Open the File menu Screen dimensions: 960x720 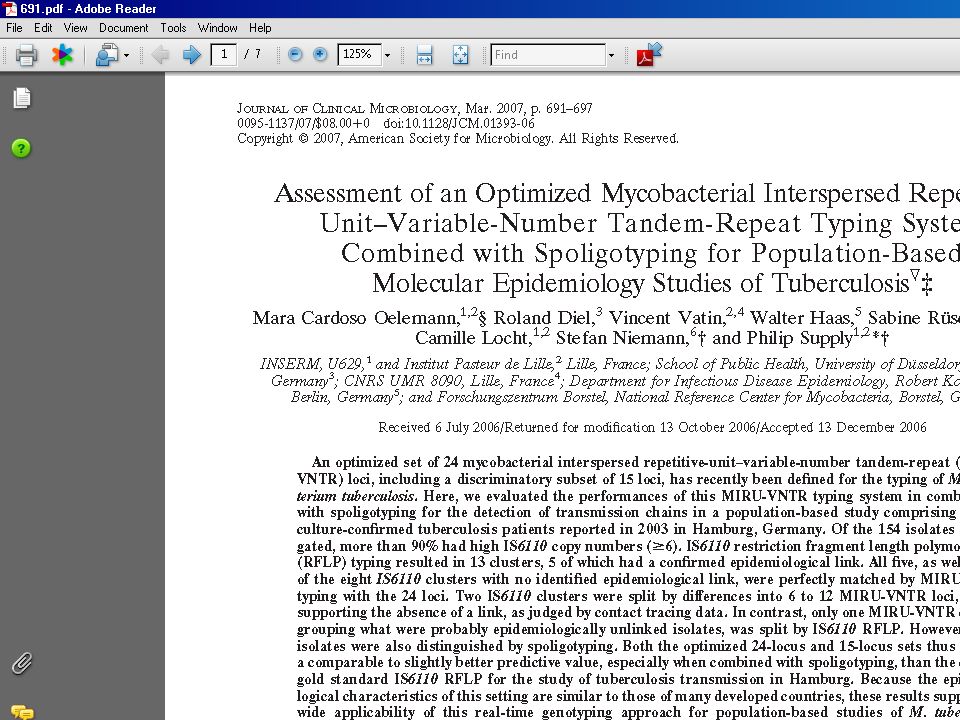(14, 28)
